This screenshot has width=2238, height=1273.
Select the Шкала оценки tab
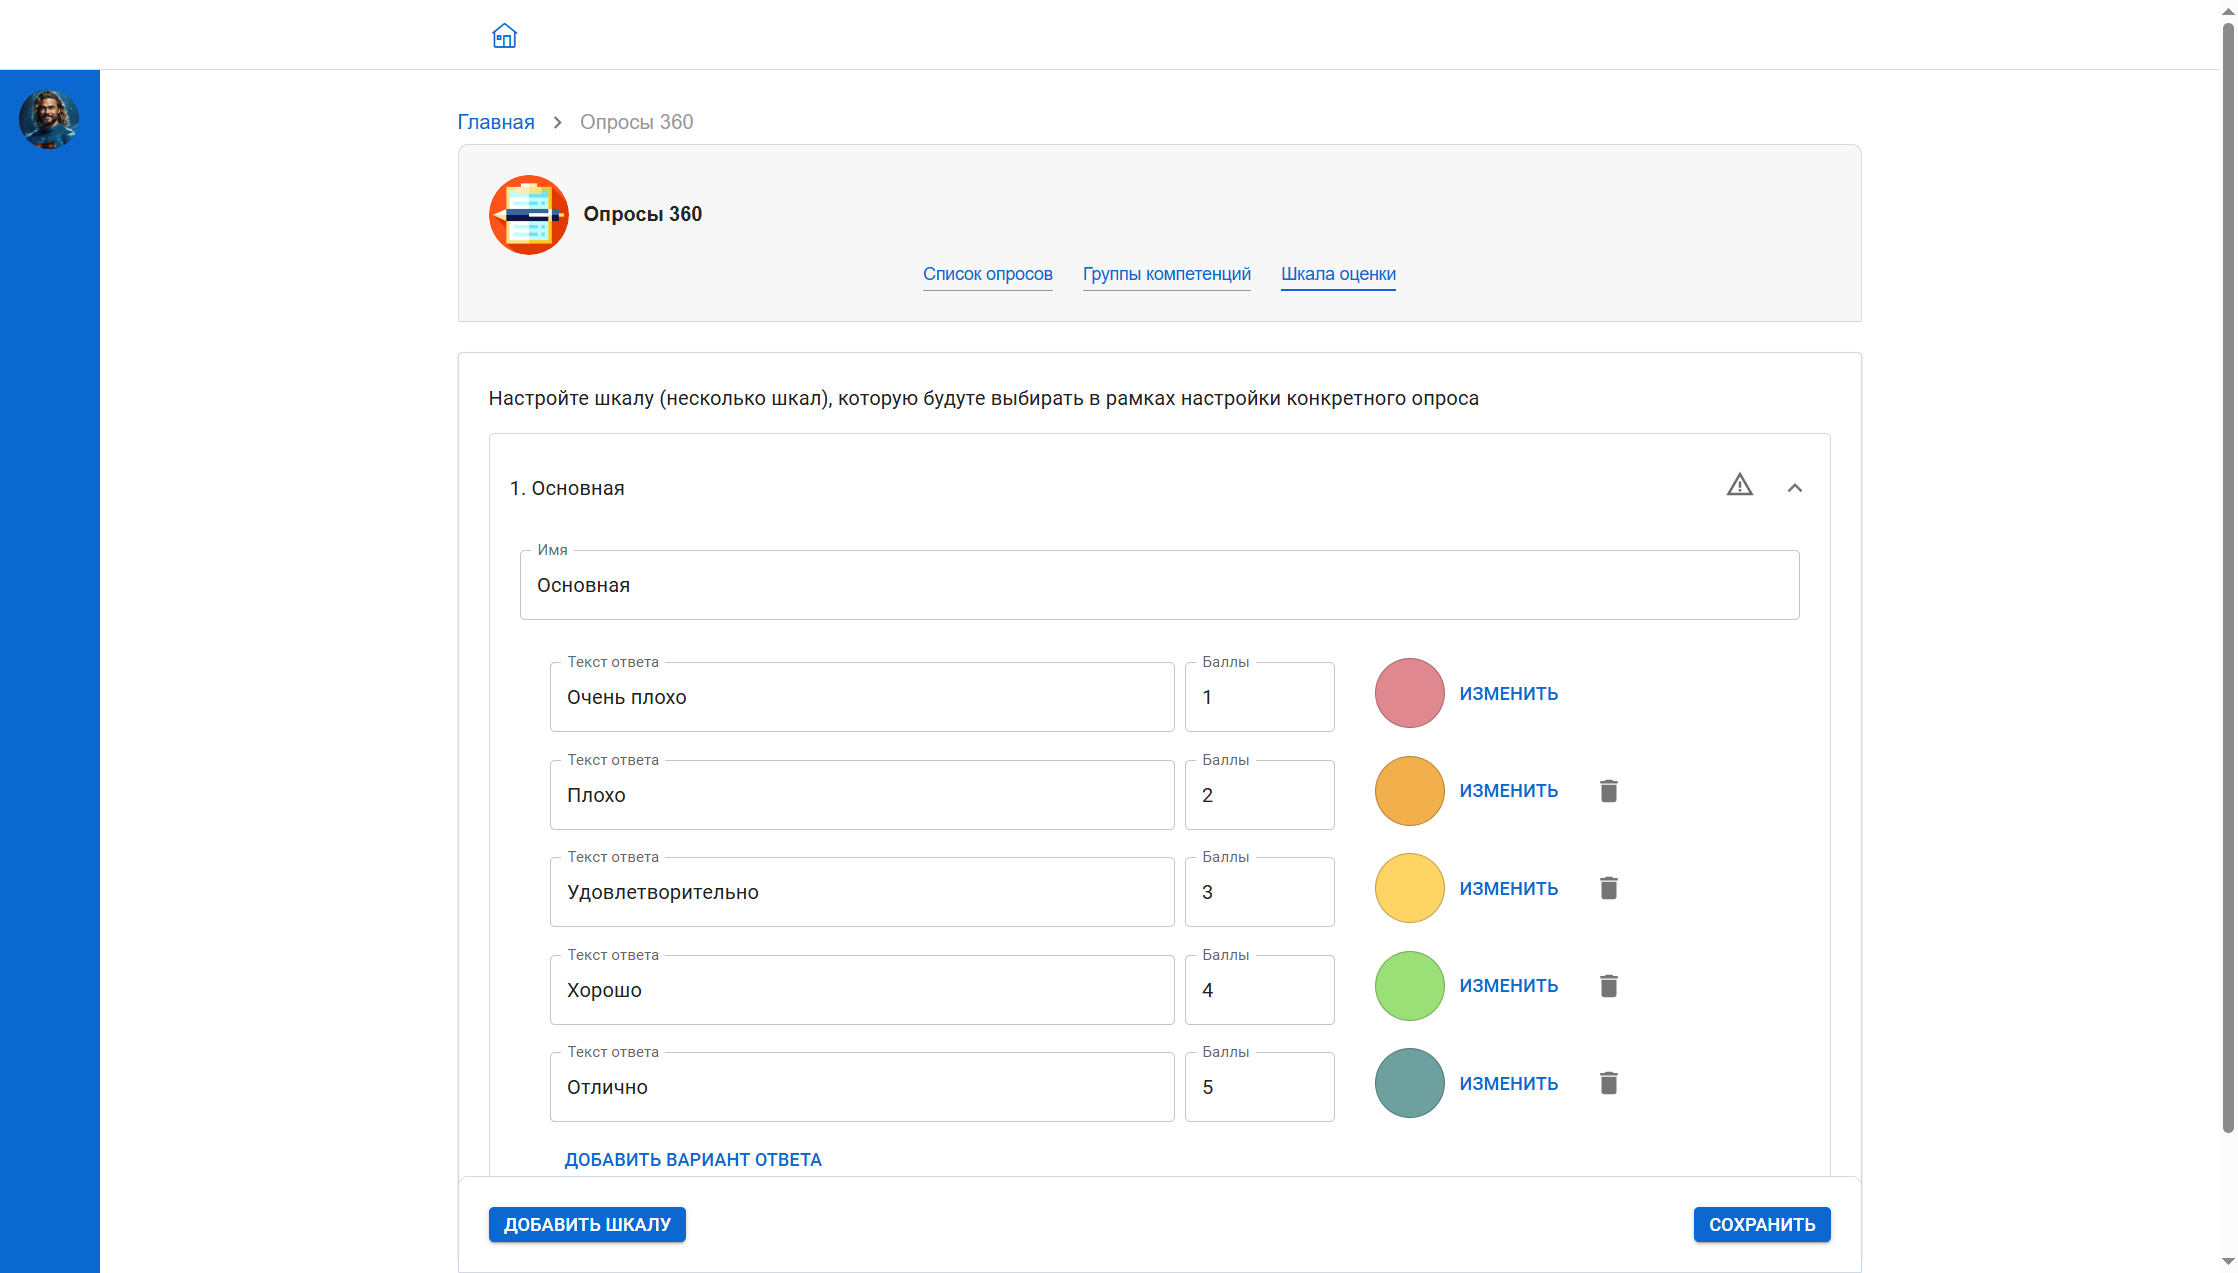tap(1338, 274)
